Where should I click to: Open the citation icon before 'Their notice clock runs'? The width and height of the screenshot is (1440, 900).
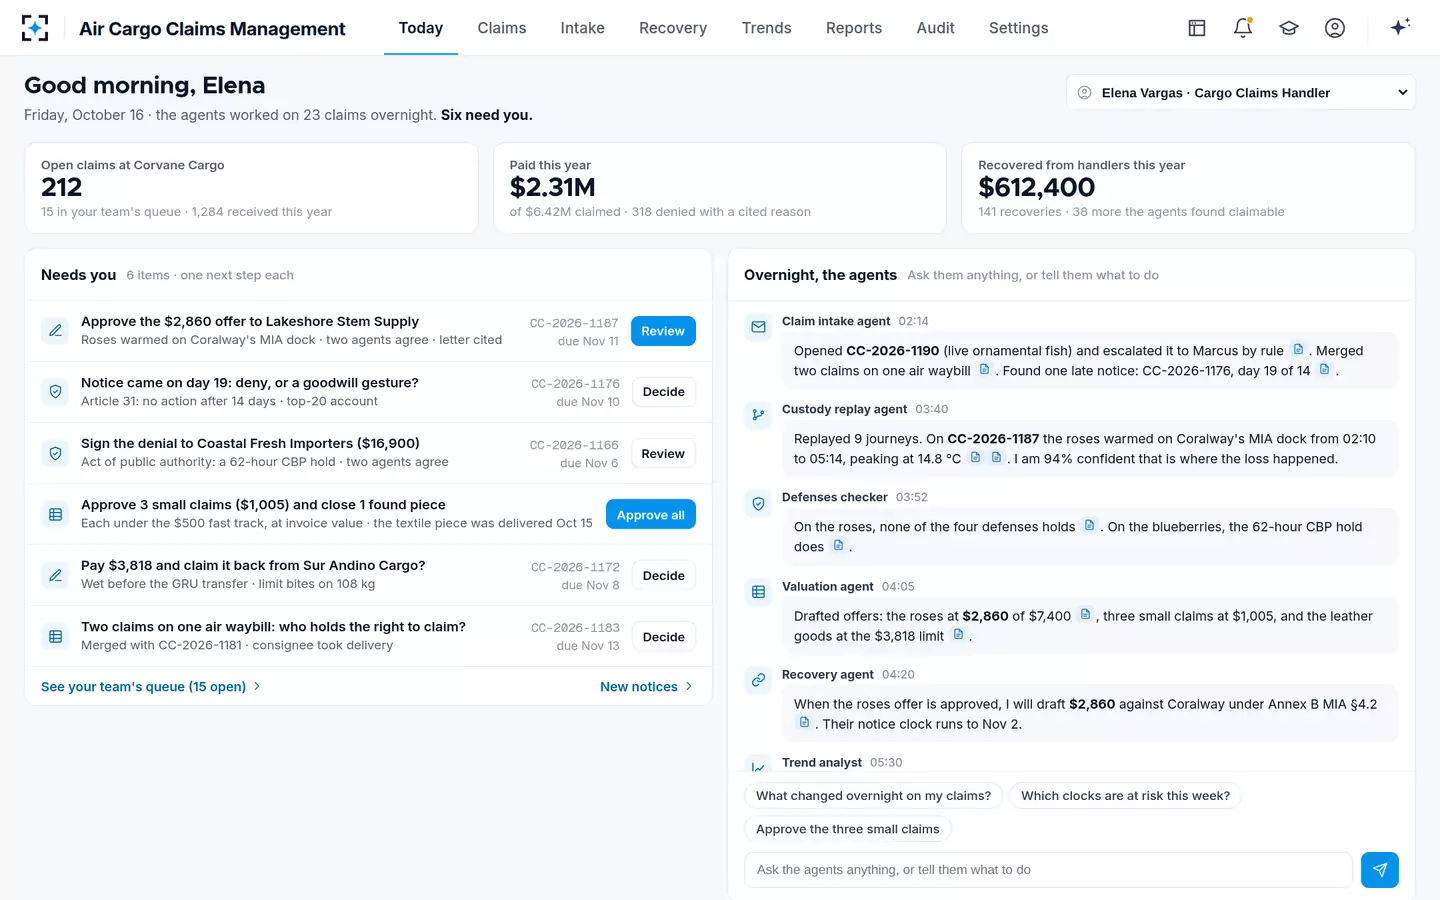(x=804, y=723)
